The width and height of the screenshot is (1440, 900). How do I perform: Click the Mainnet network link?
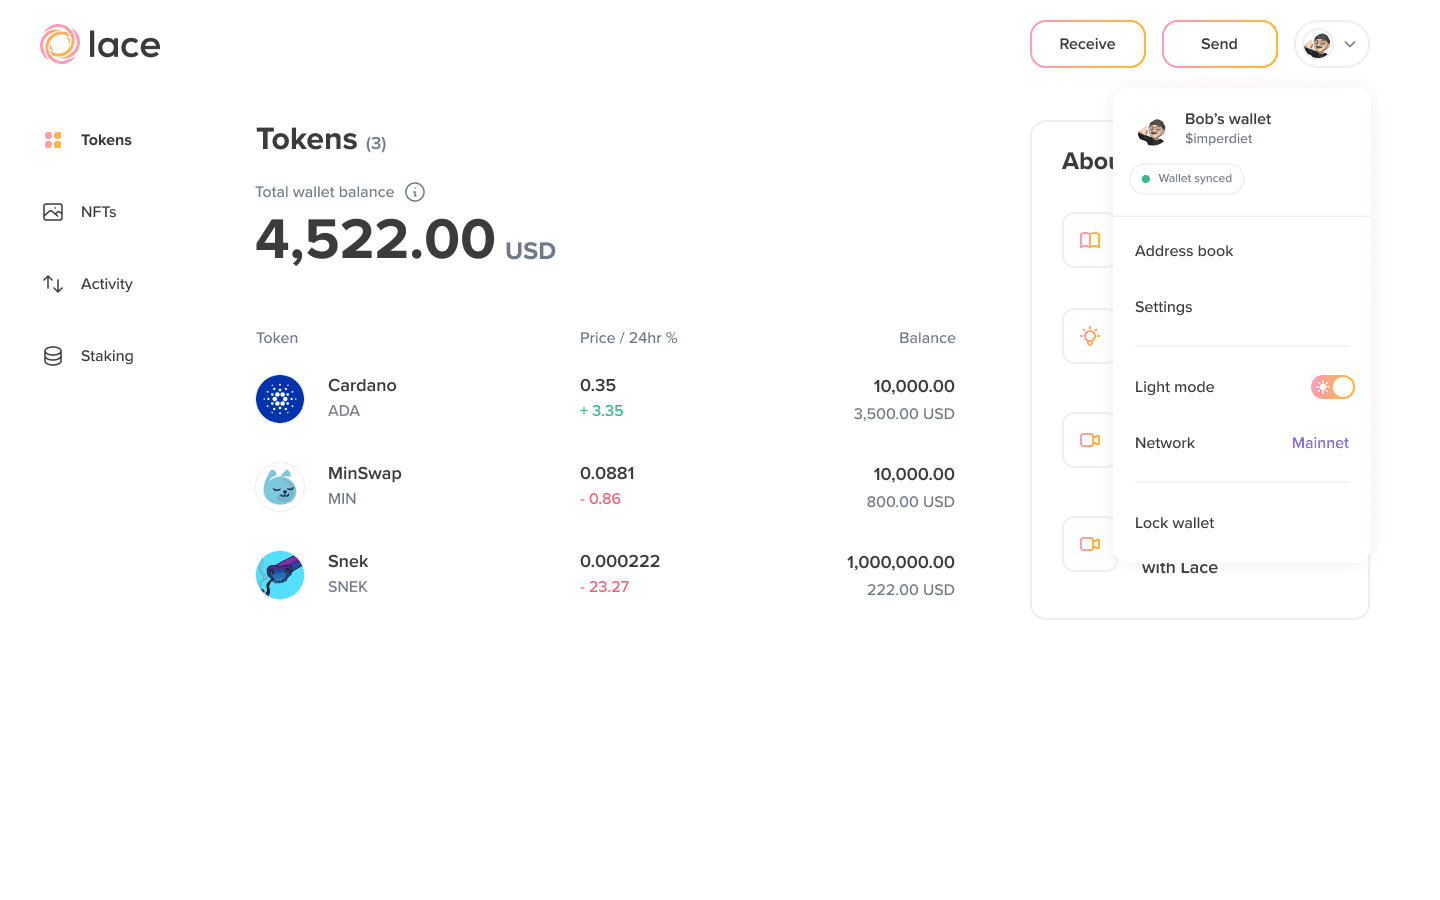1320,443
